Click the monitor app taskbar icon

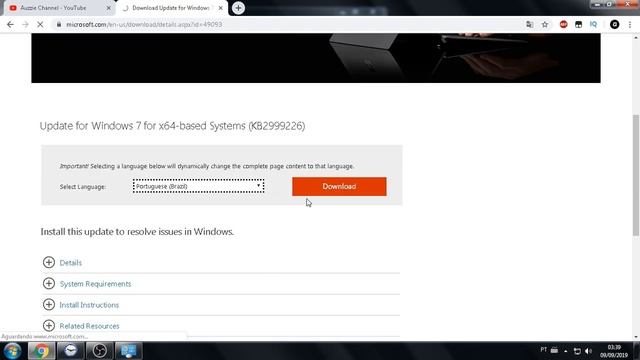pos(129,351)
